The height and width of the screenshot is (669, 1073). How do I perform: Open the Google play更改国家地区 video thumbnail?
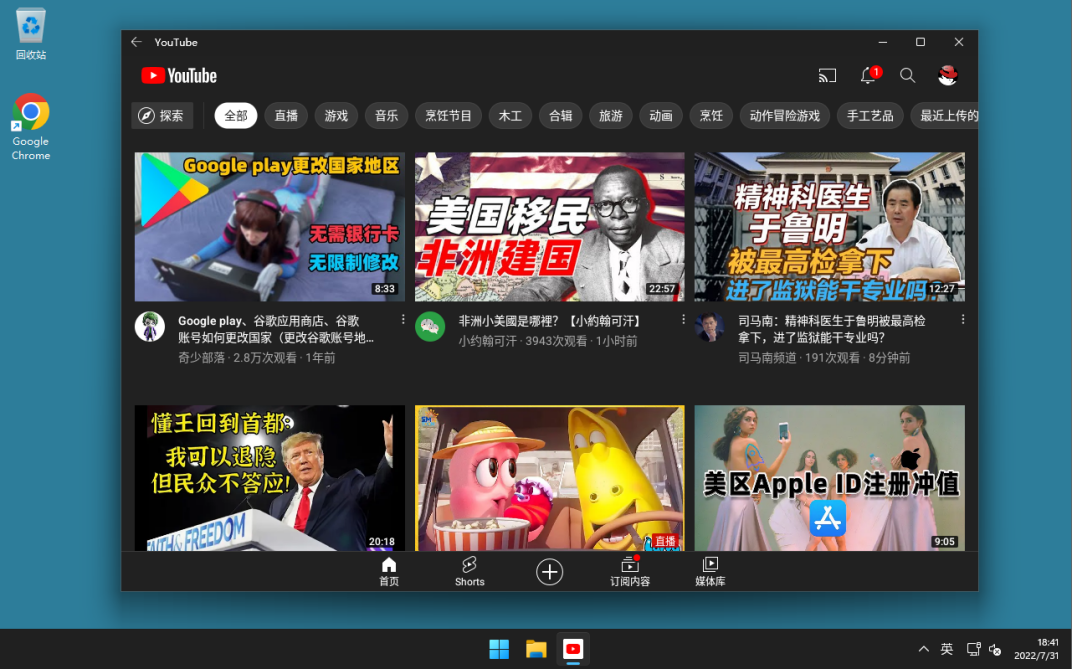click(270, 226)
